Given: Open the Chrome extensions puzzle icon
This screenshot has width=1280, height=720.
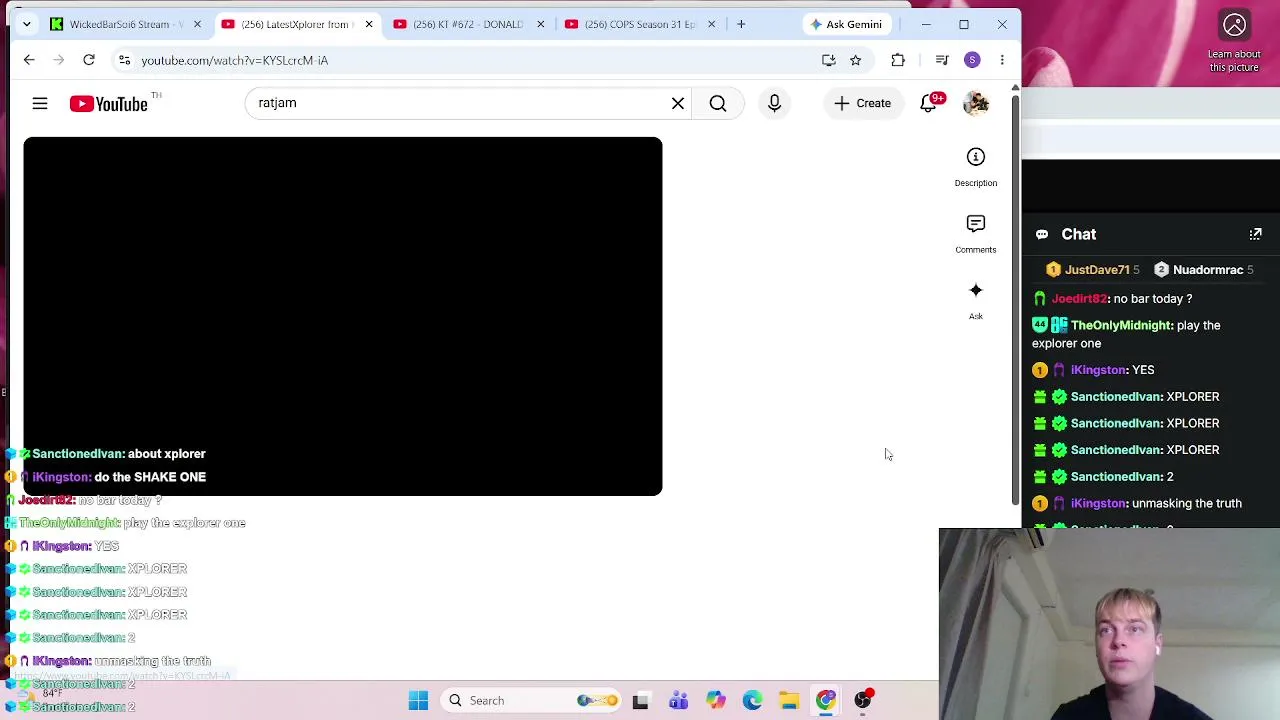Looking at the screenshot, I should [898, 60].
